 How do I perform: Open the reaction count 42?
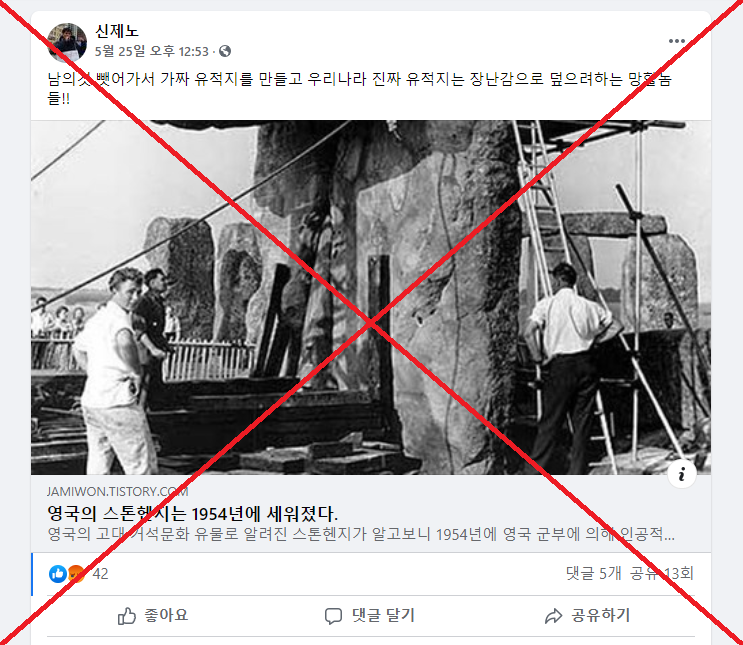tap(100, 574)
